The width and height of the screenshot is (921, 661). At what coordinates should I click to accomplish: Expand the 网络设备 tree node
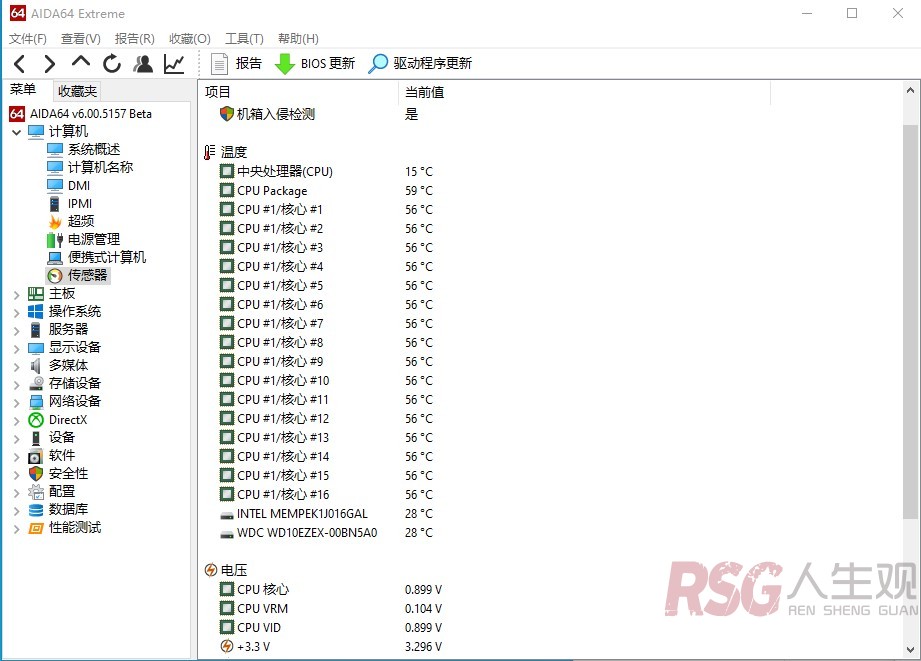(x=16, y=403)
